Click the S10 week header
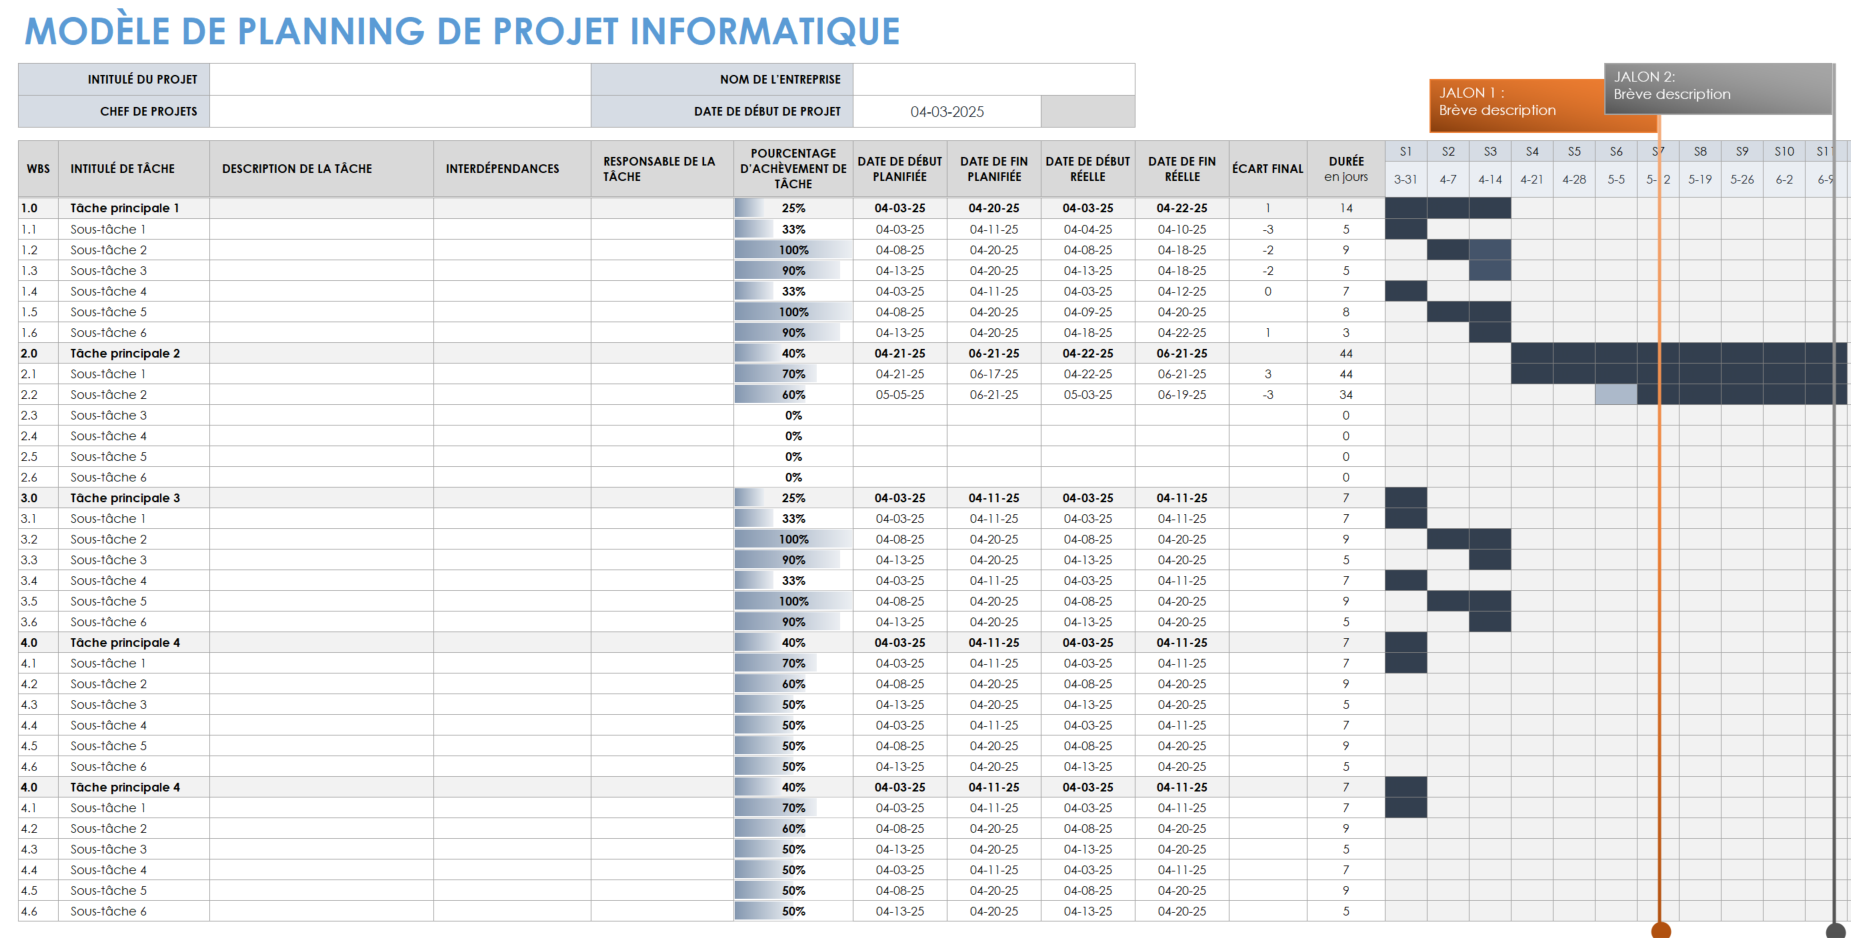The image size is (1851, 938). [1784, 152]
